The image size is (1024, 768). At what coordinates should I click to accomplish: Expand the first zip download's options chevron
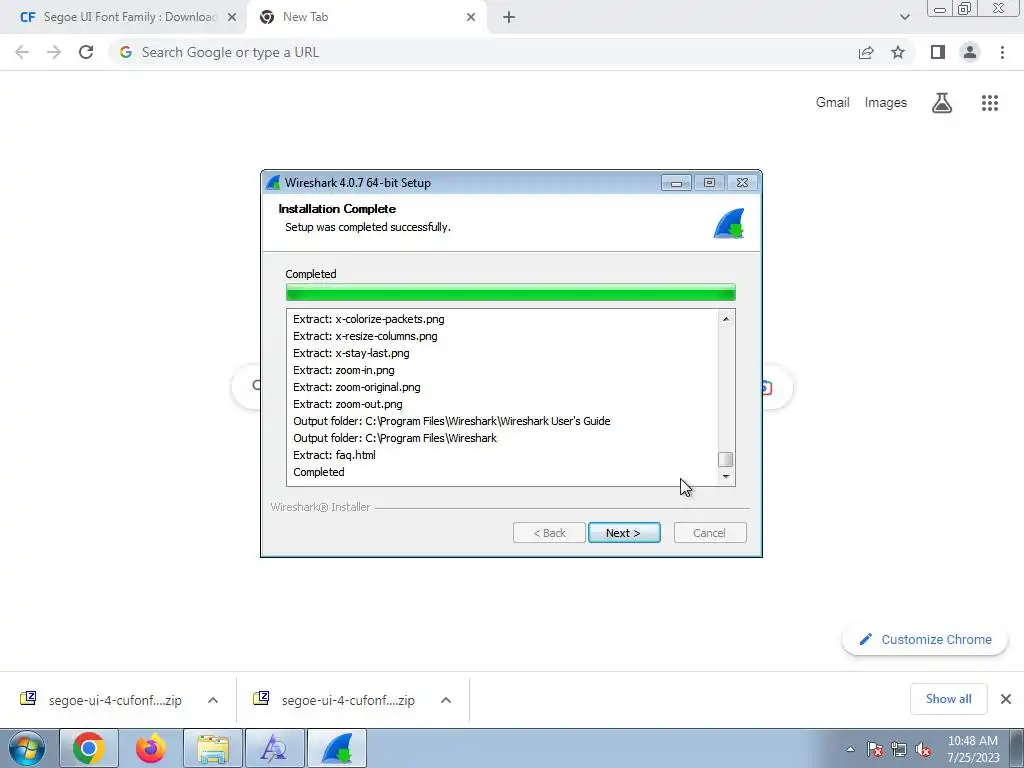click(x=213, y=700)
